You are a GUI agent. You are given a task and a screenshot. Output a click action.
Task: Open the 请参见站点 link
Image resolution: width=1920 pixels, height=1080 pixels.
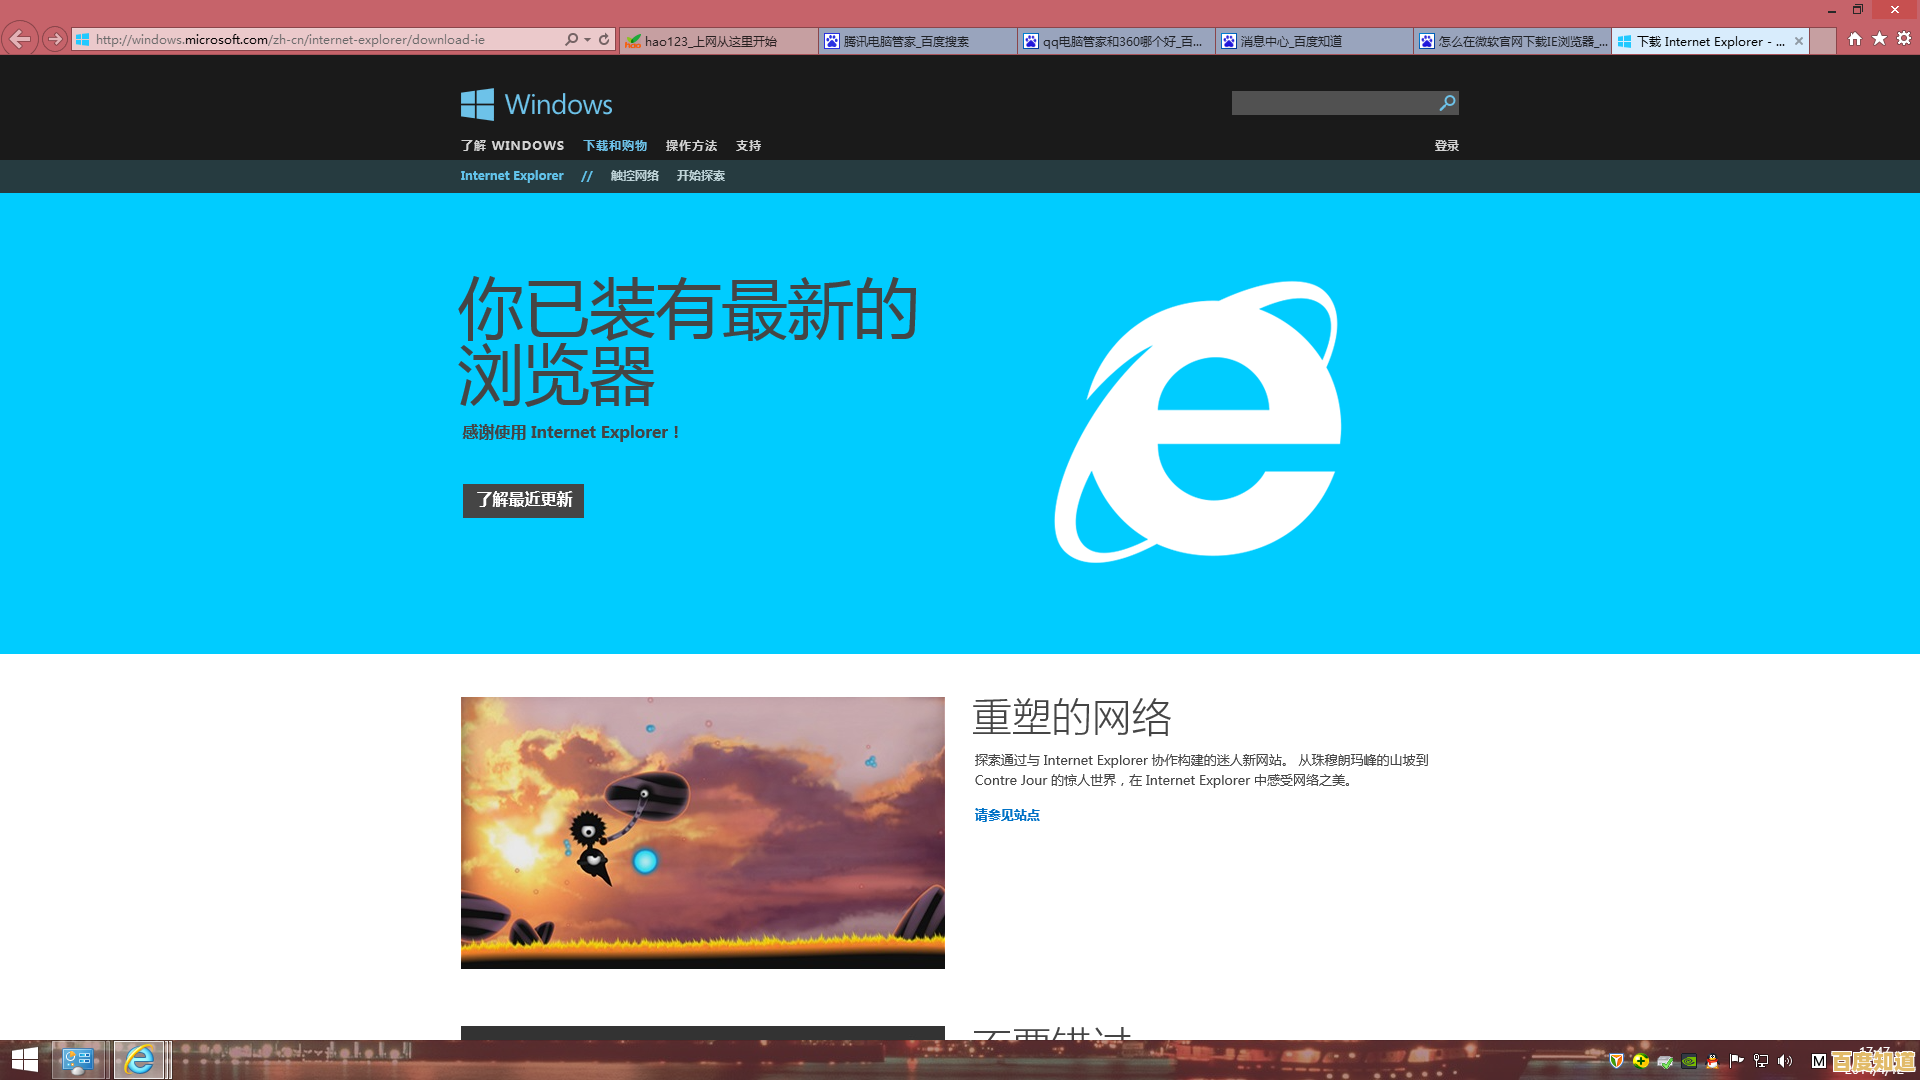point(1006,815)
